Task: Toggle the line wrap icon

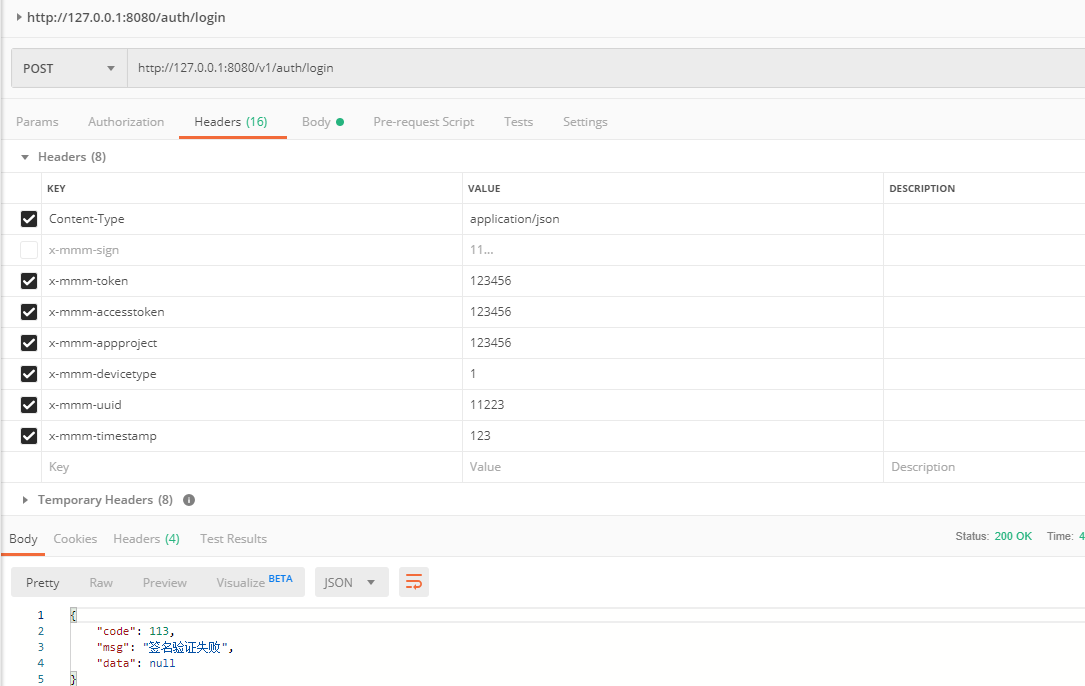Action: (414, 582)
